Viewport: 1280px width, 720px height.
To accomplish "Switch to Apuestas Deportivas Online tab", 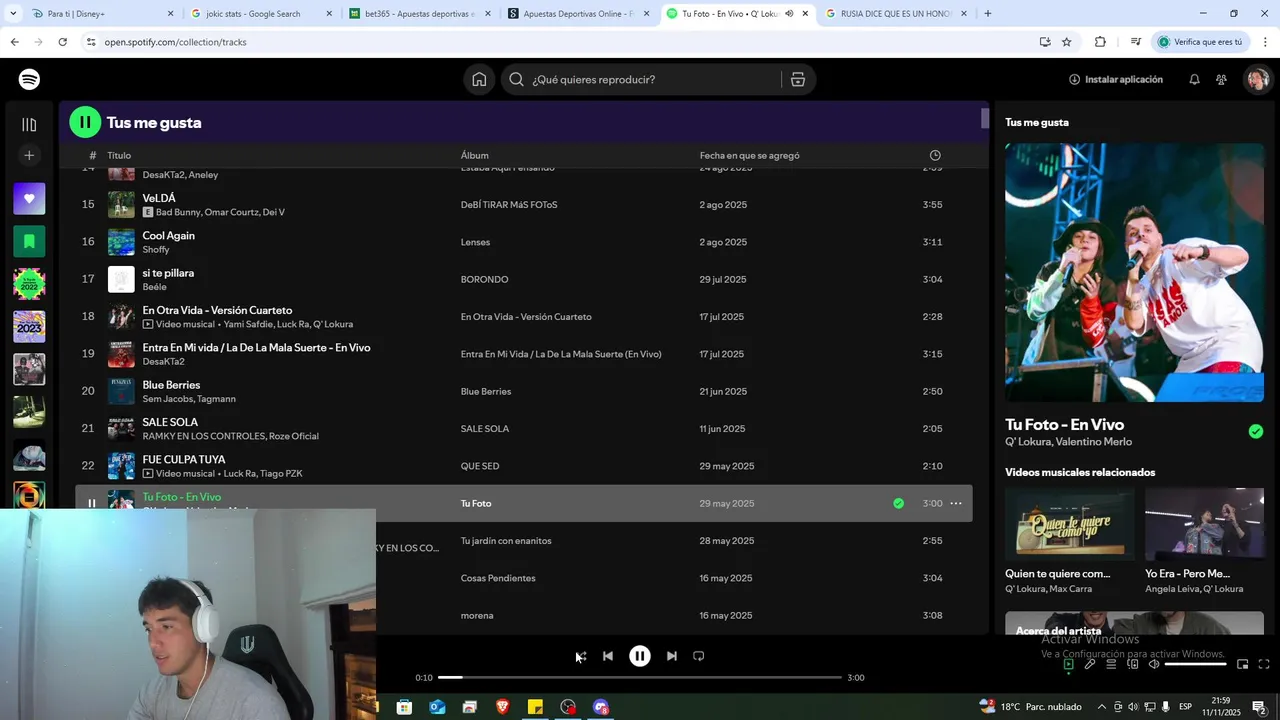I will click(578, 14).
